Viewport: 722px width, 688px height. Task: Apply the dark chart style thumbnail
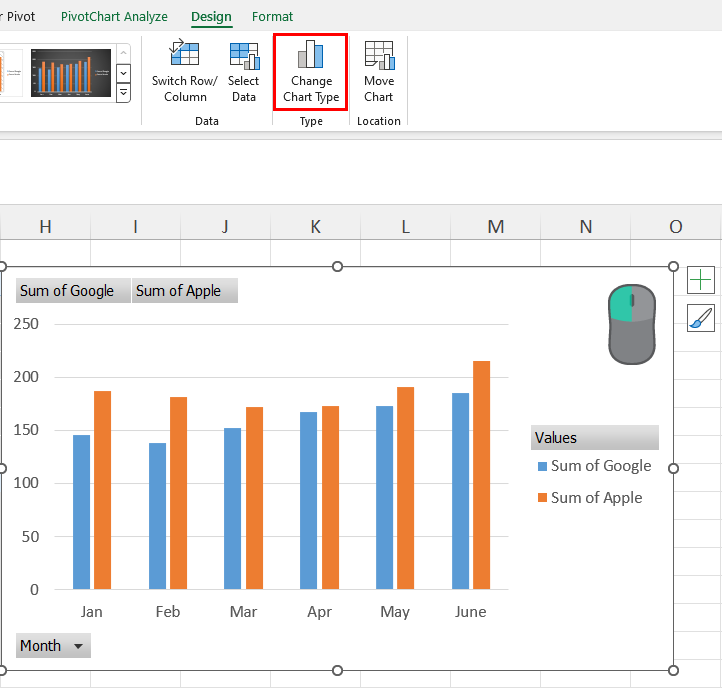pos(71,72)
